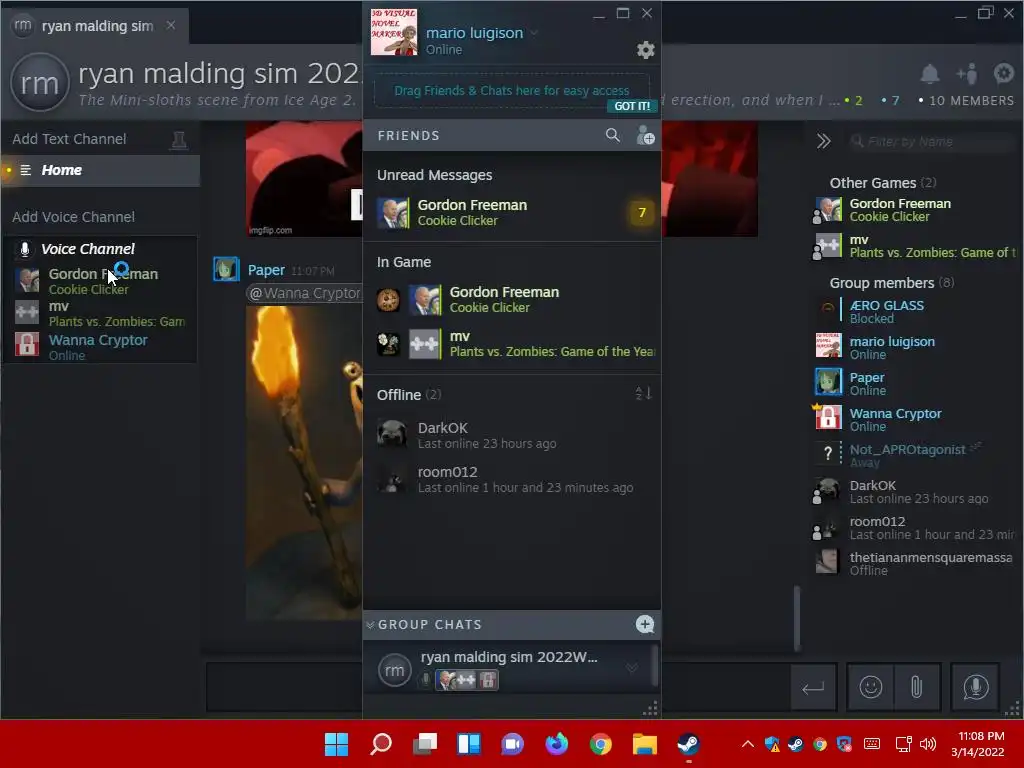Image resolution: width=1024 pixels, height=768 pixels.
Task: Click Cookie Clicker game icon beside Gordon Freeman
Action: tap(388, 300)
